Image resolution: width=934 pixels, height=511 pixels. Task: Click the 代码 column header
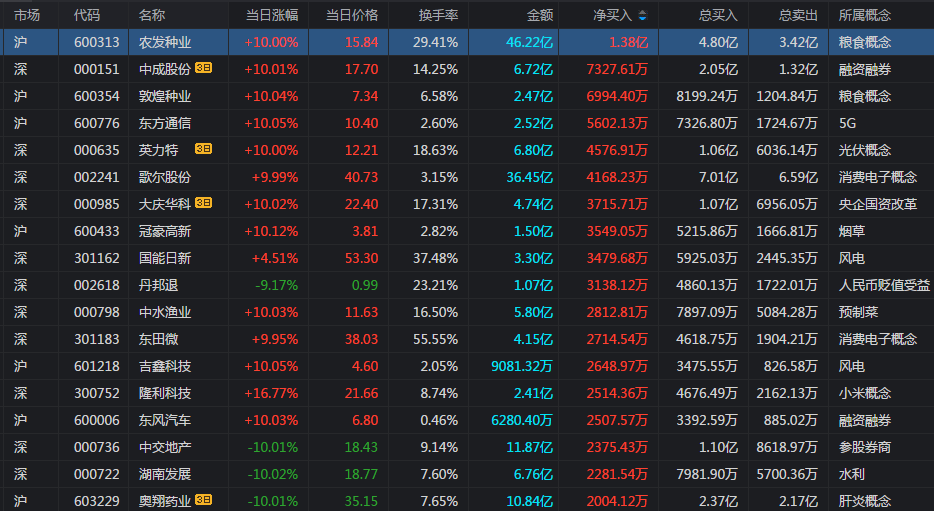tap(87, 15)
